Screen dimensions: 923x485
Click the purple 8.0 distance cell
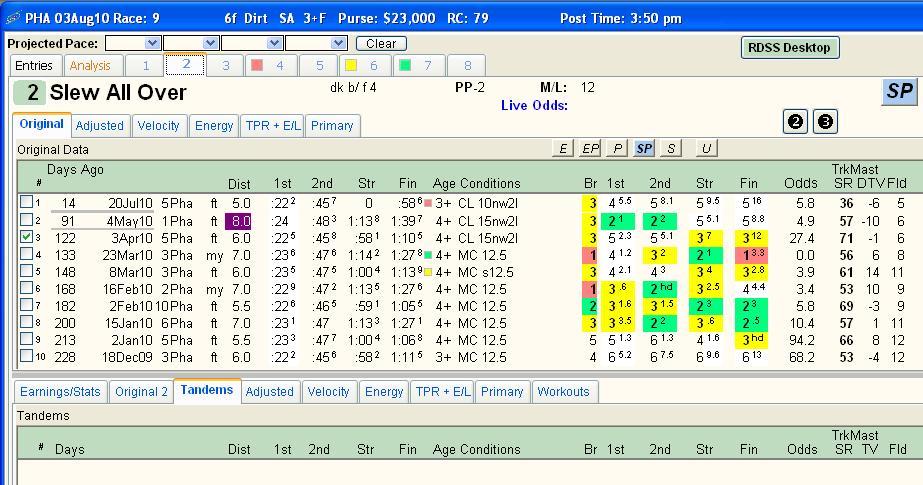(238, 221)
